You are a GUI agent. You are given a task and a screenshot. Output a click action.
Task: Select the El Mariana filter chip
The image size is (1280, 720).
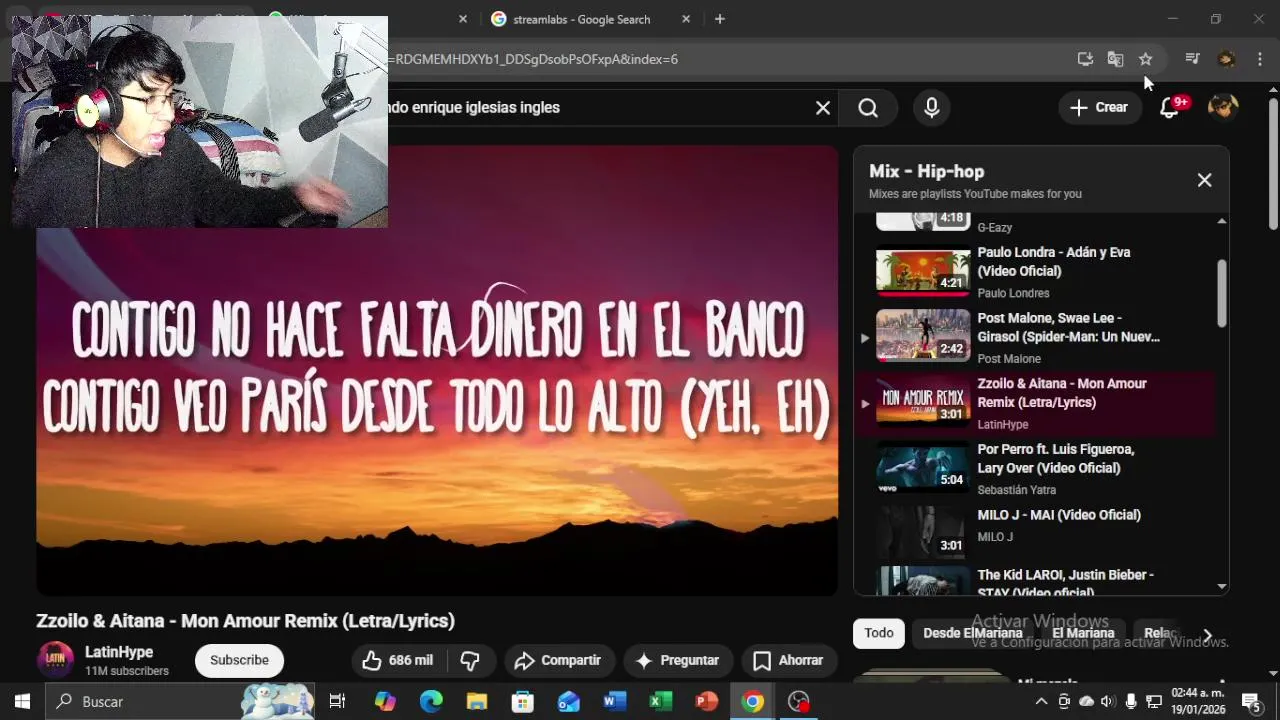pyautogui.click(x=1083, y=633)
